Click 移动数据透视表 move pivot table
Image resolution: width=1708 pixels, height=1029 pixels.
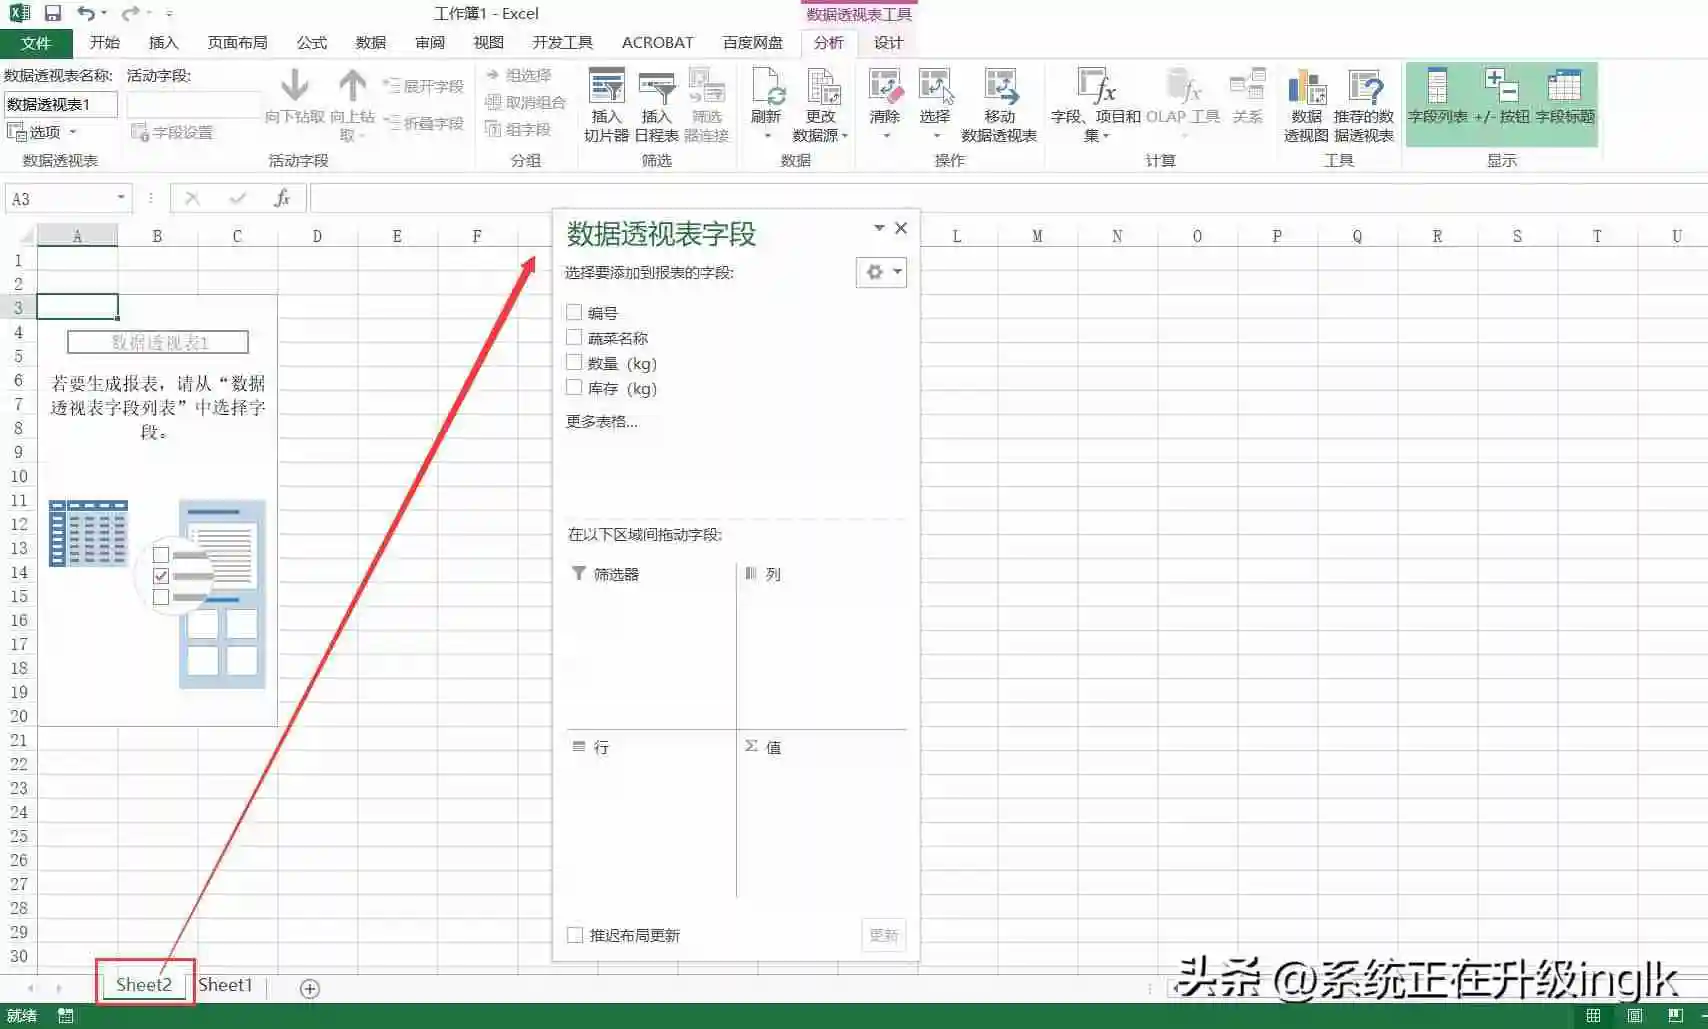1000,105
